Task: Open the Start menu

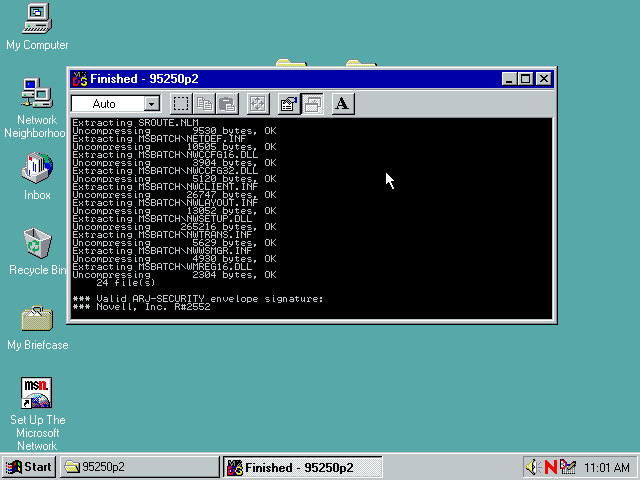Action: pyautogui.click(x=29, y=467)
